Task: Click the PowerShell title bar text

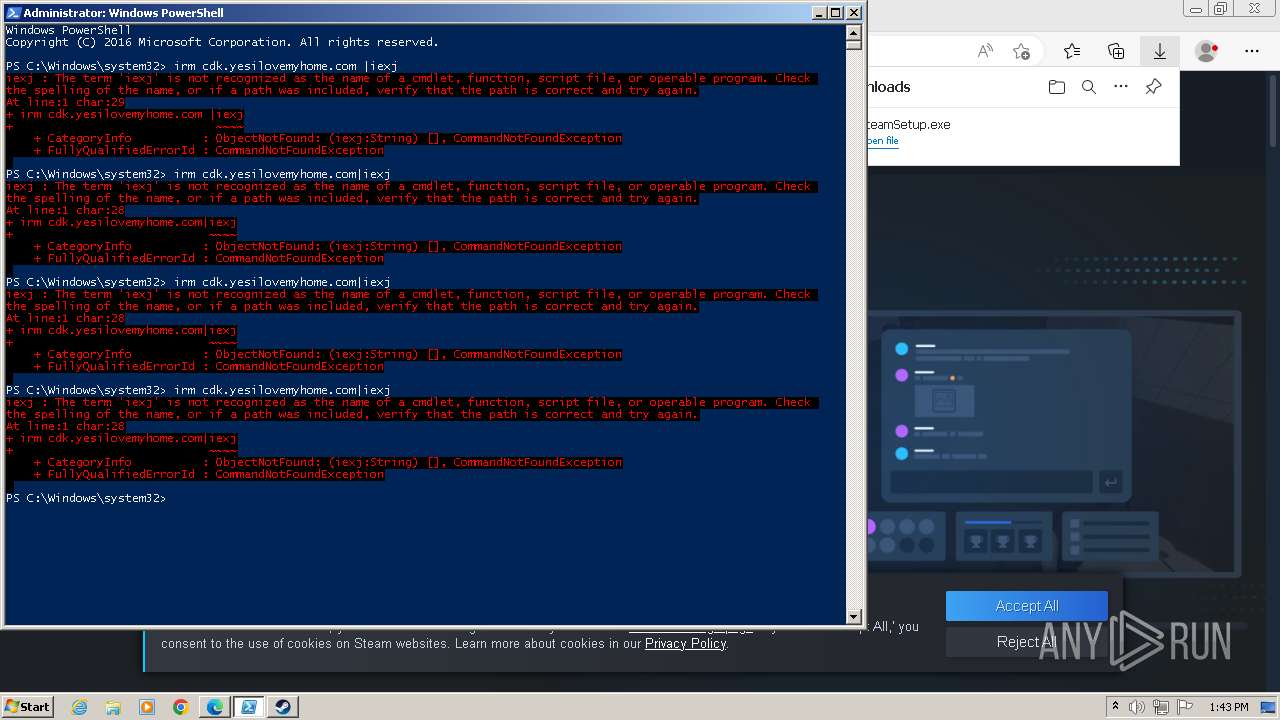Action: 123,13
